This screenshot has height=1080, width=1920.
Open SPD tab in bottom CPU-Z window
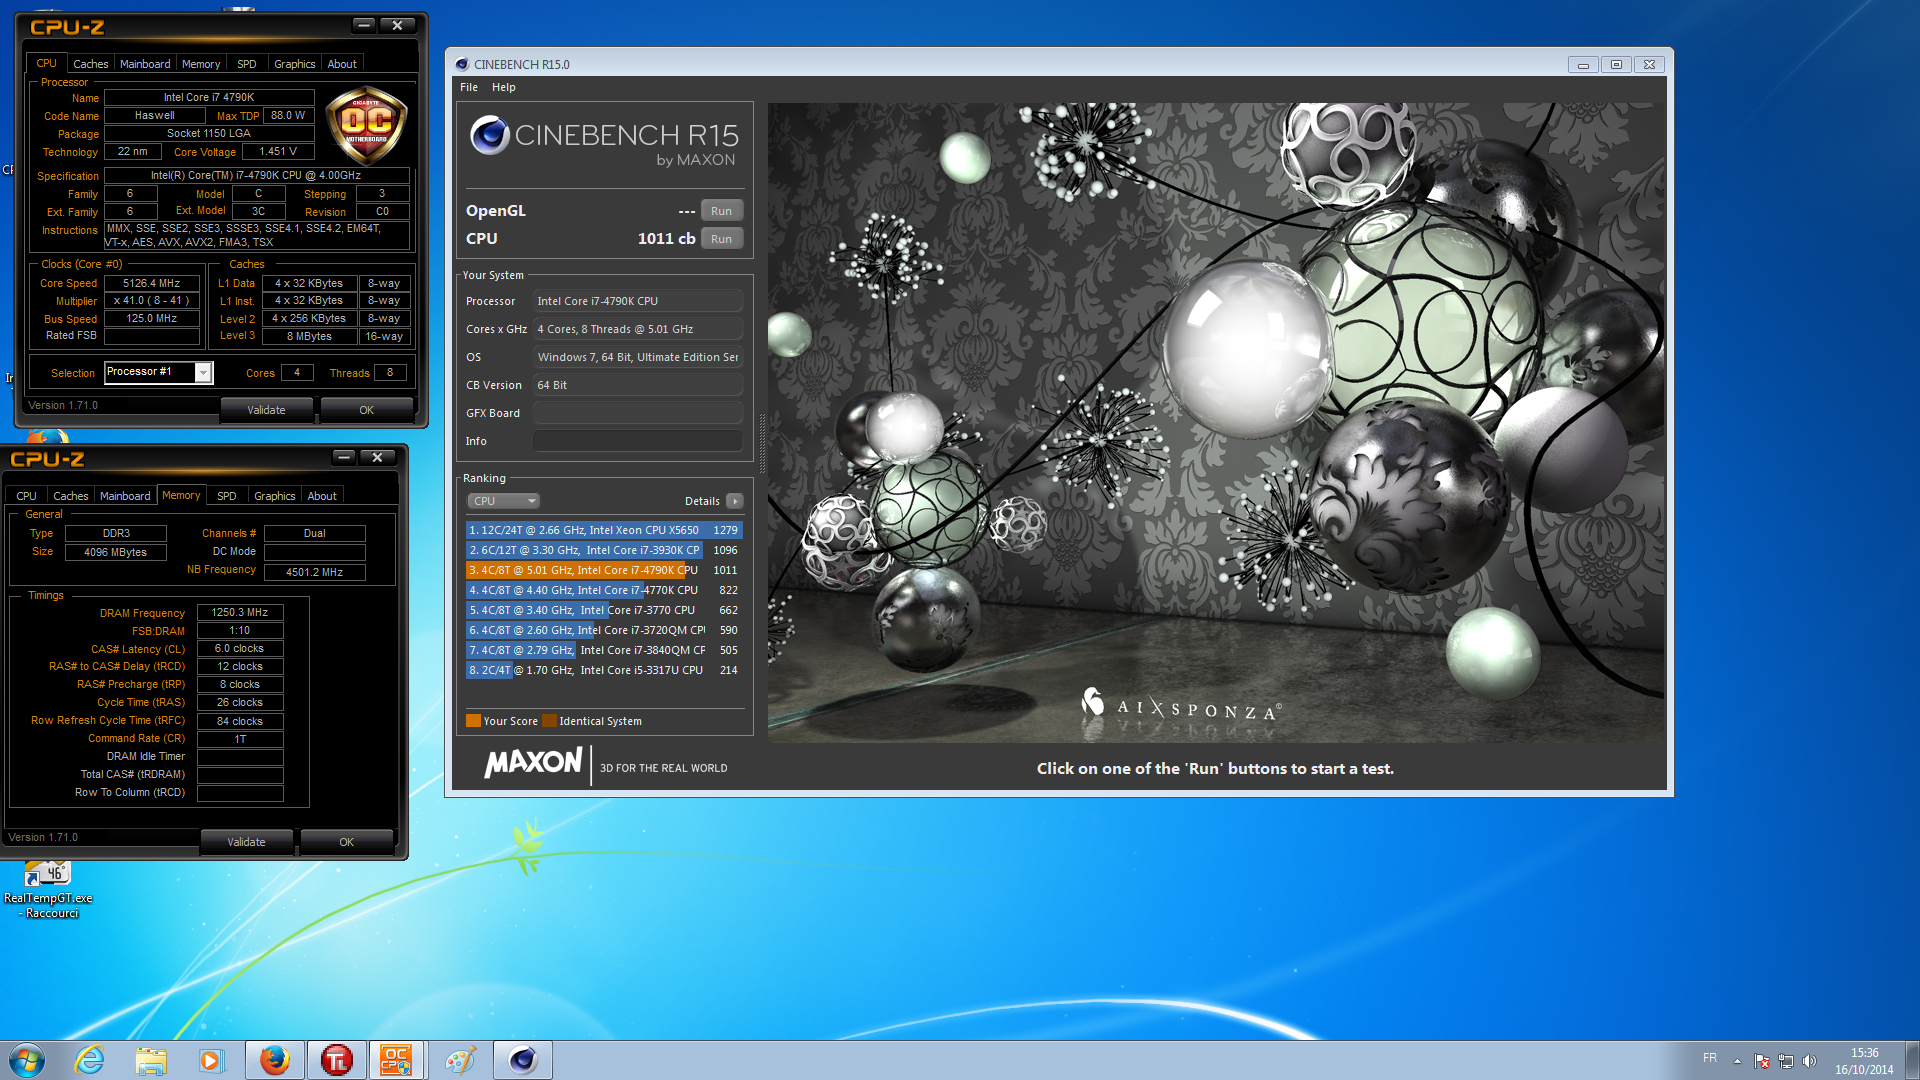[x=227, y=496]
